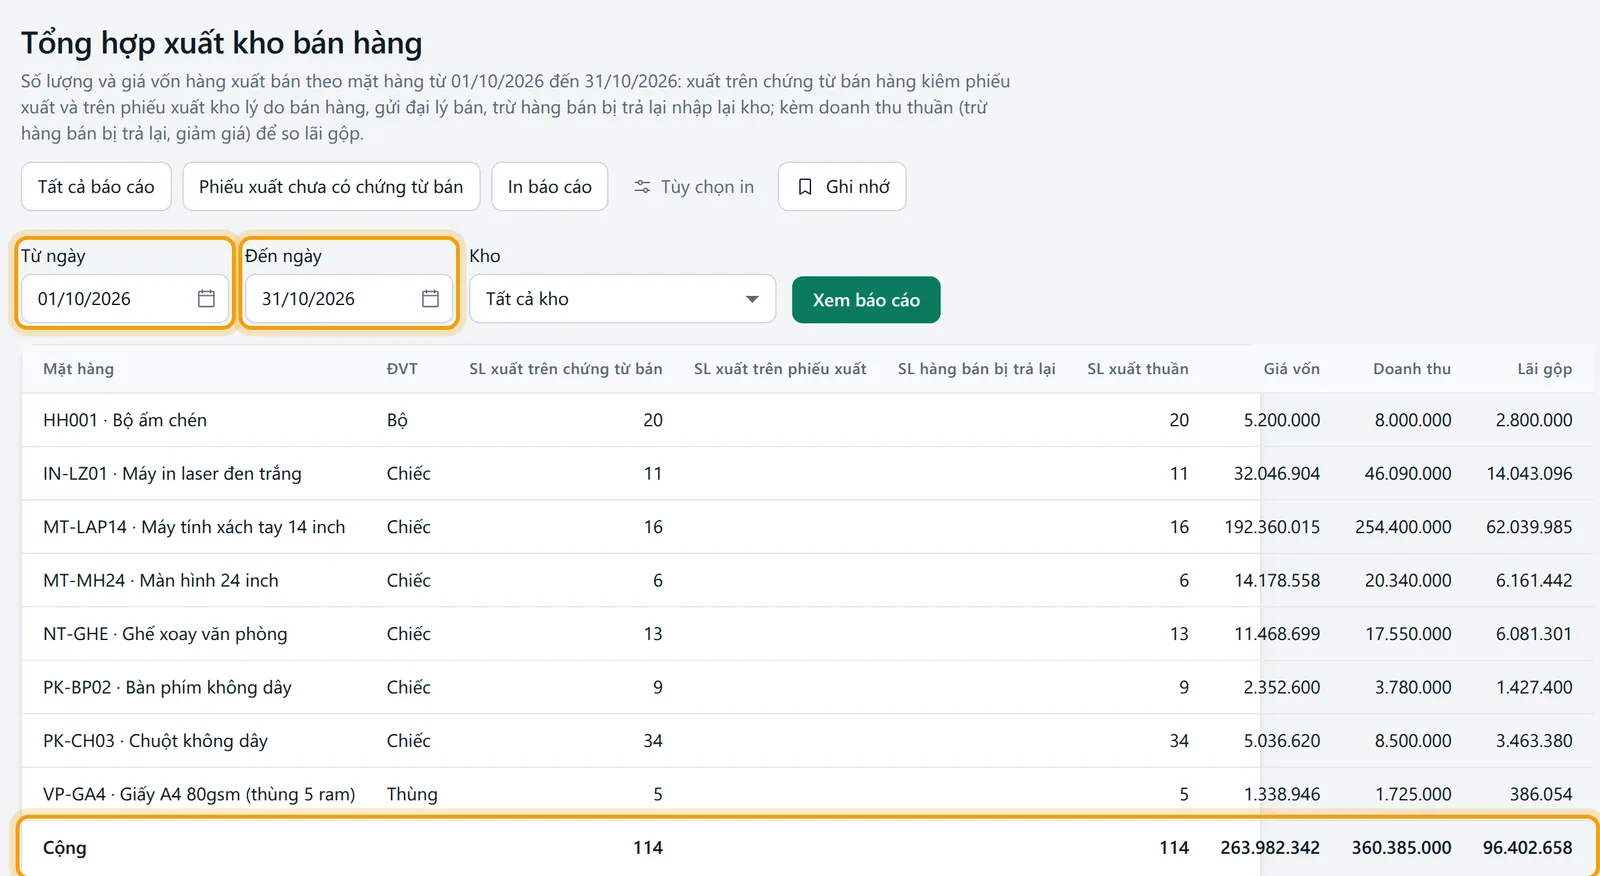Click the bookmark icon on Ghi nhớ
1600x876 pixels.
(805, 187)
